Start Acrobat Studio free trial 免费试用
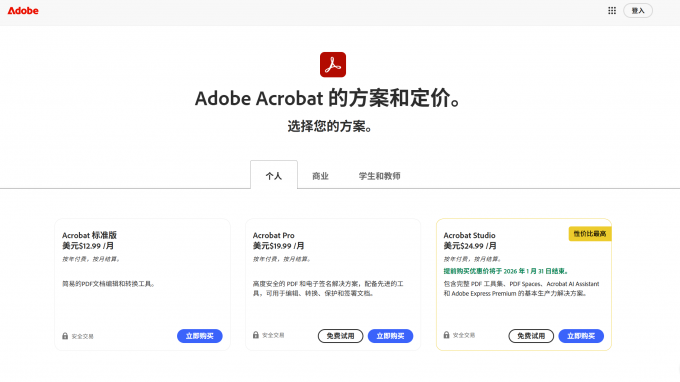680x382 pixels. (x=531, y=336)
